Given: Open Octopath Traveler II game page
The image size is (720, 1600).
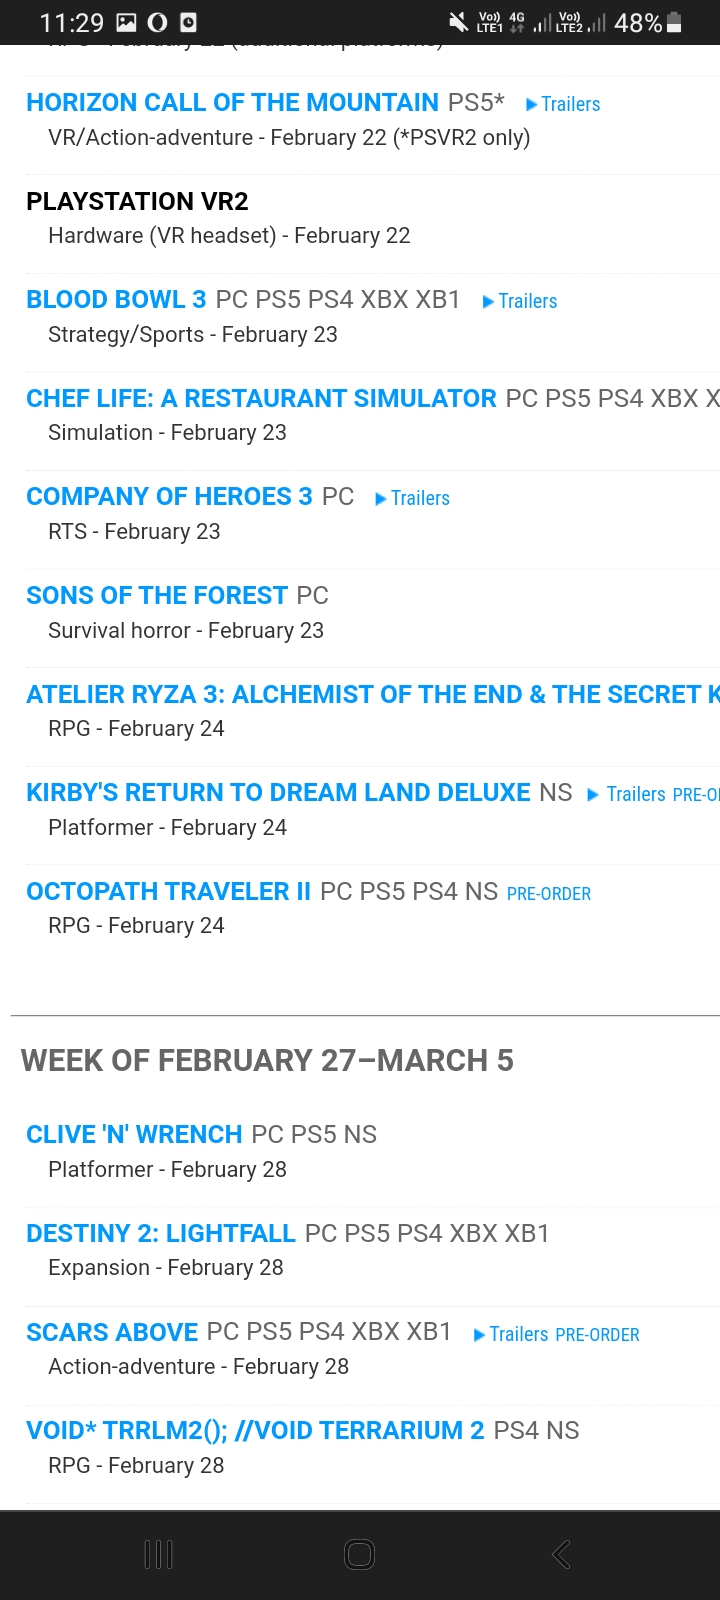Looking at the screenshot, I should [168, 891].
